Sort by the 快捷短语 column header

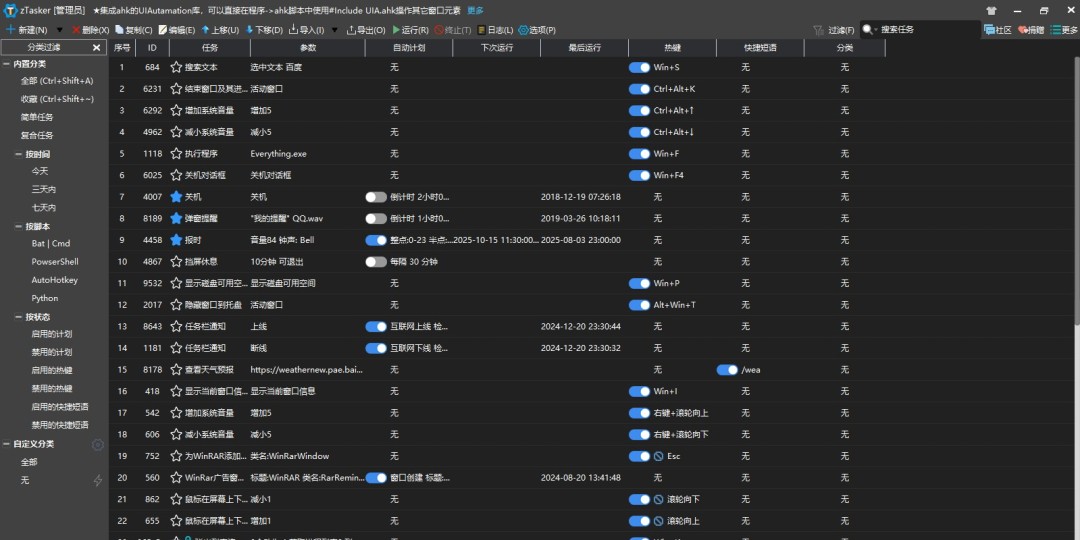coord(760,48)
